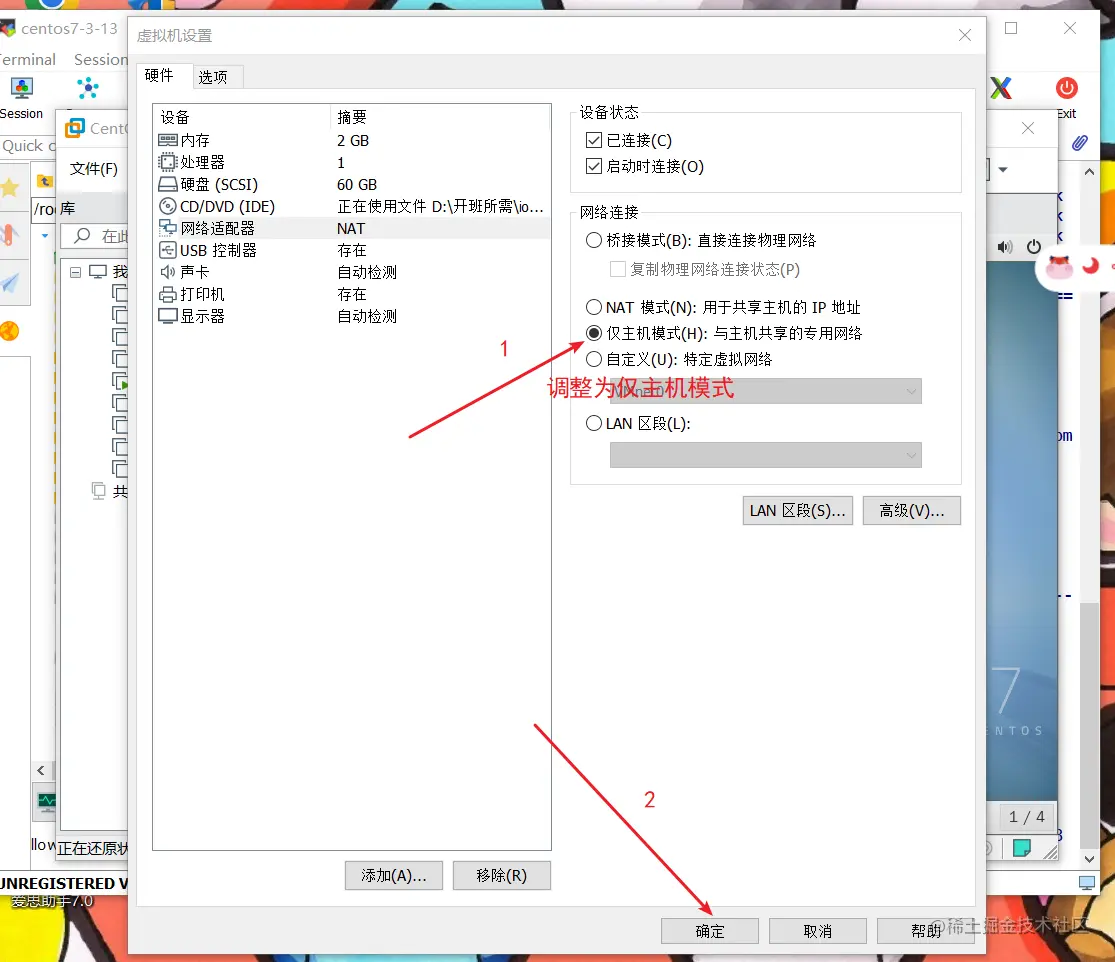Open LAN 区段(S)... settings button
This screenshot has height=962, width=1115.
coord(798,511)
